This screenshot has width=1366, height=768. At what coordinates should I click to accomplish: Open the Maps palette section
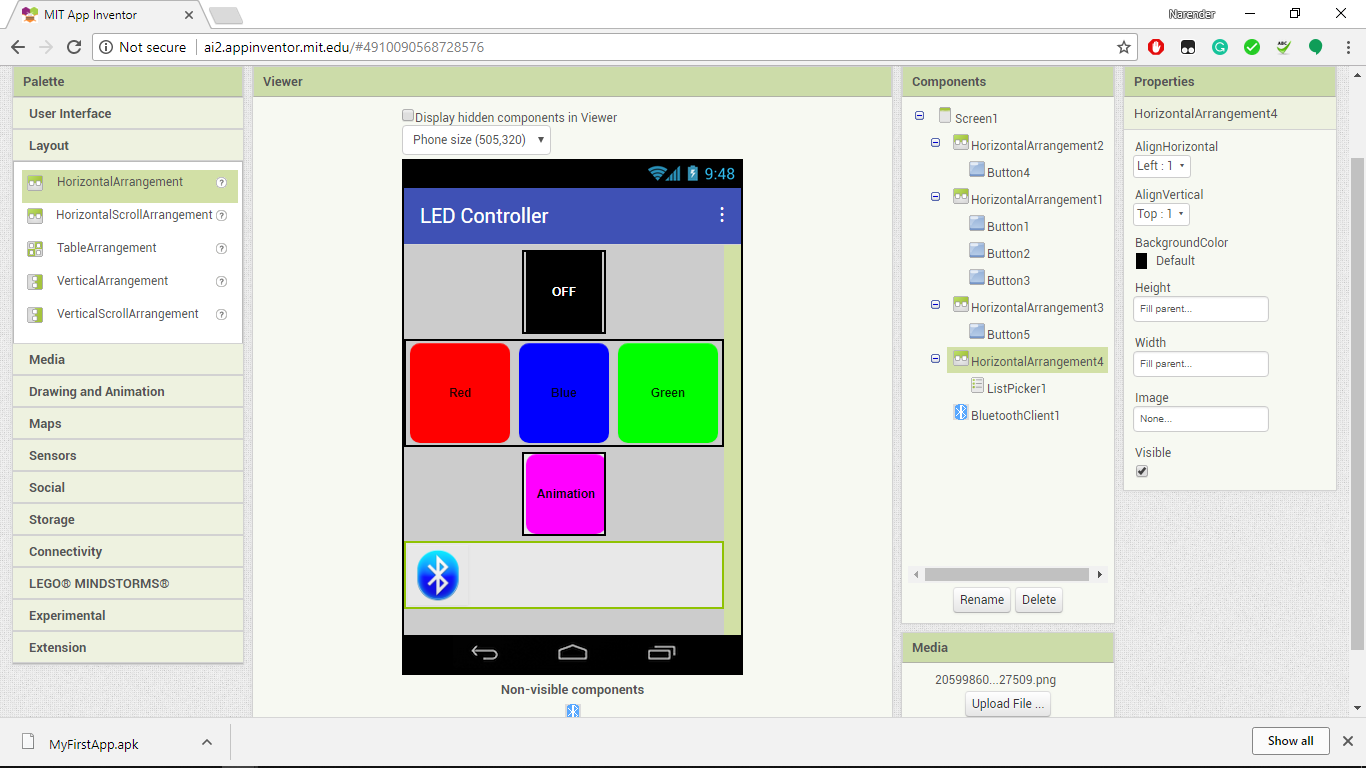pos(128,424)
